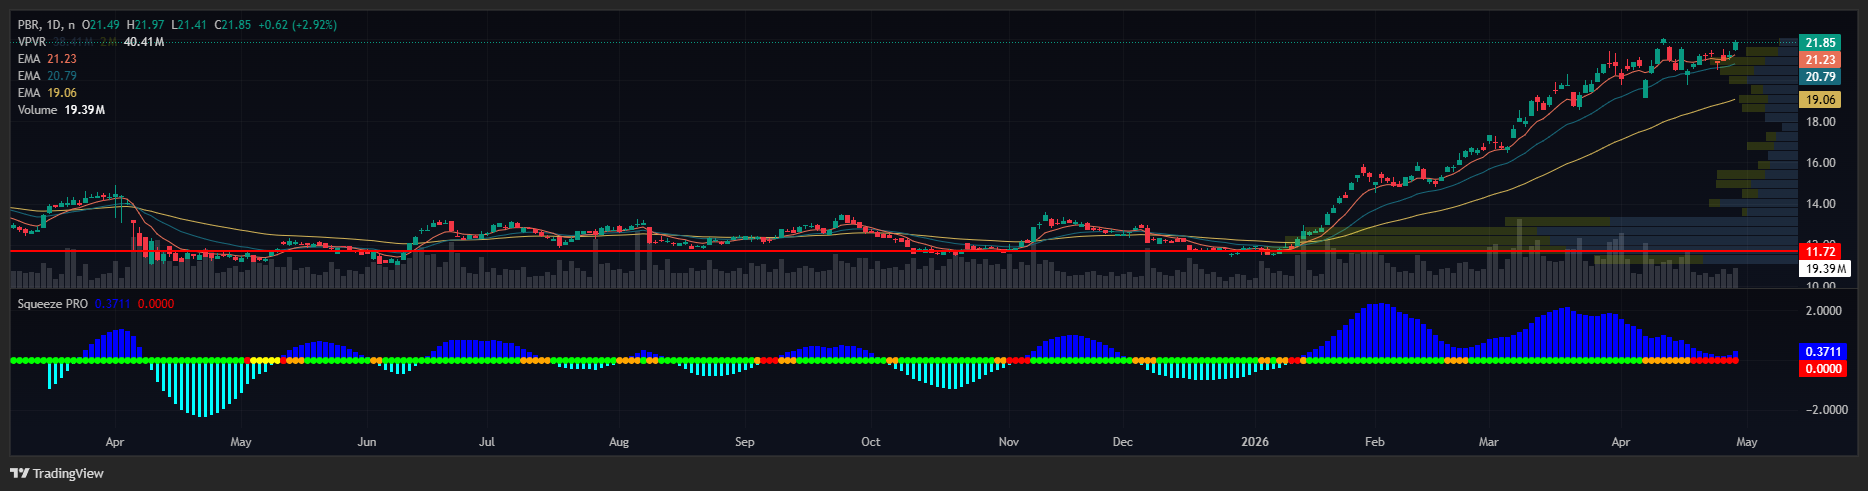Click the yellow 19.06 EMA price tag

[1820, 100]
